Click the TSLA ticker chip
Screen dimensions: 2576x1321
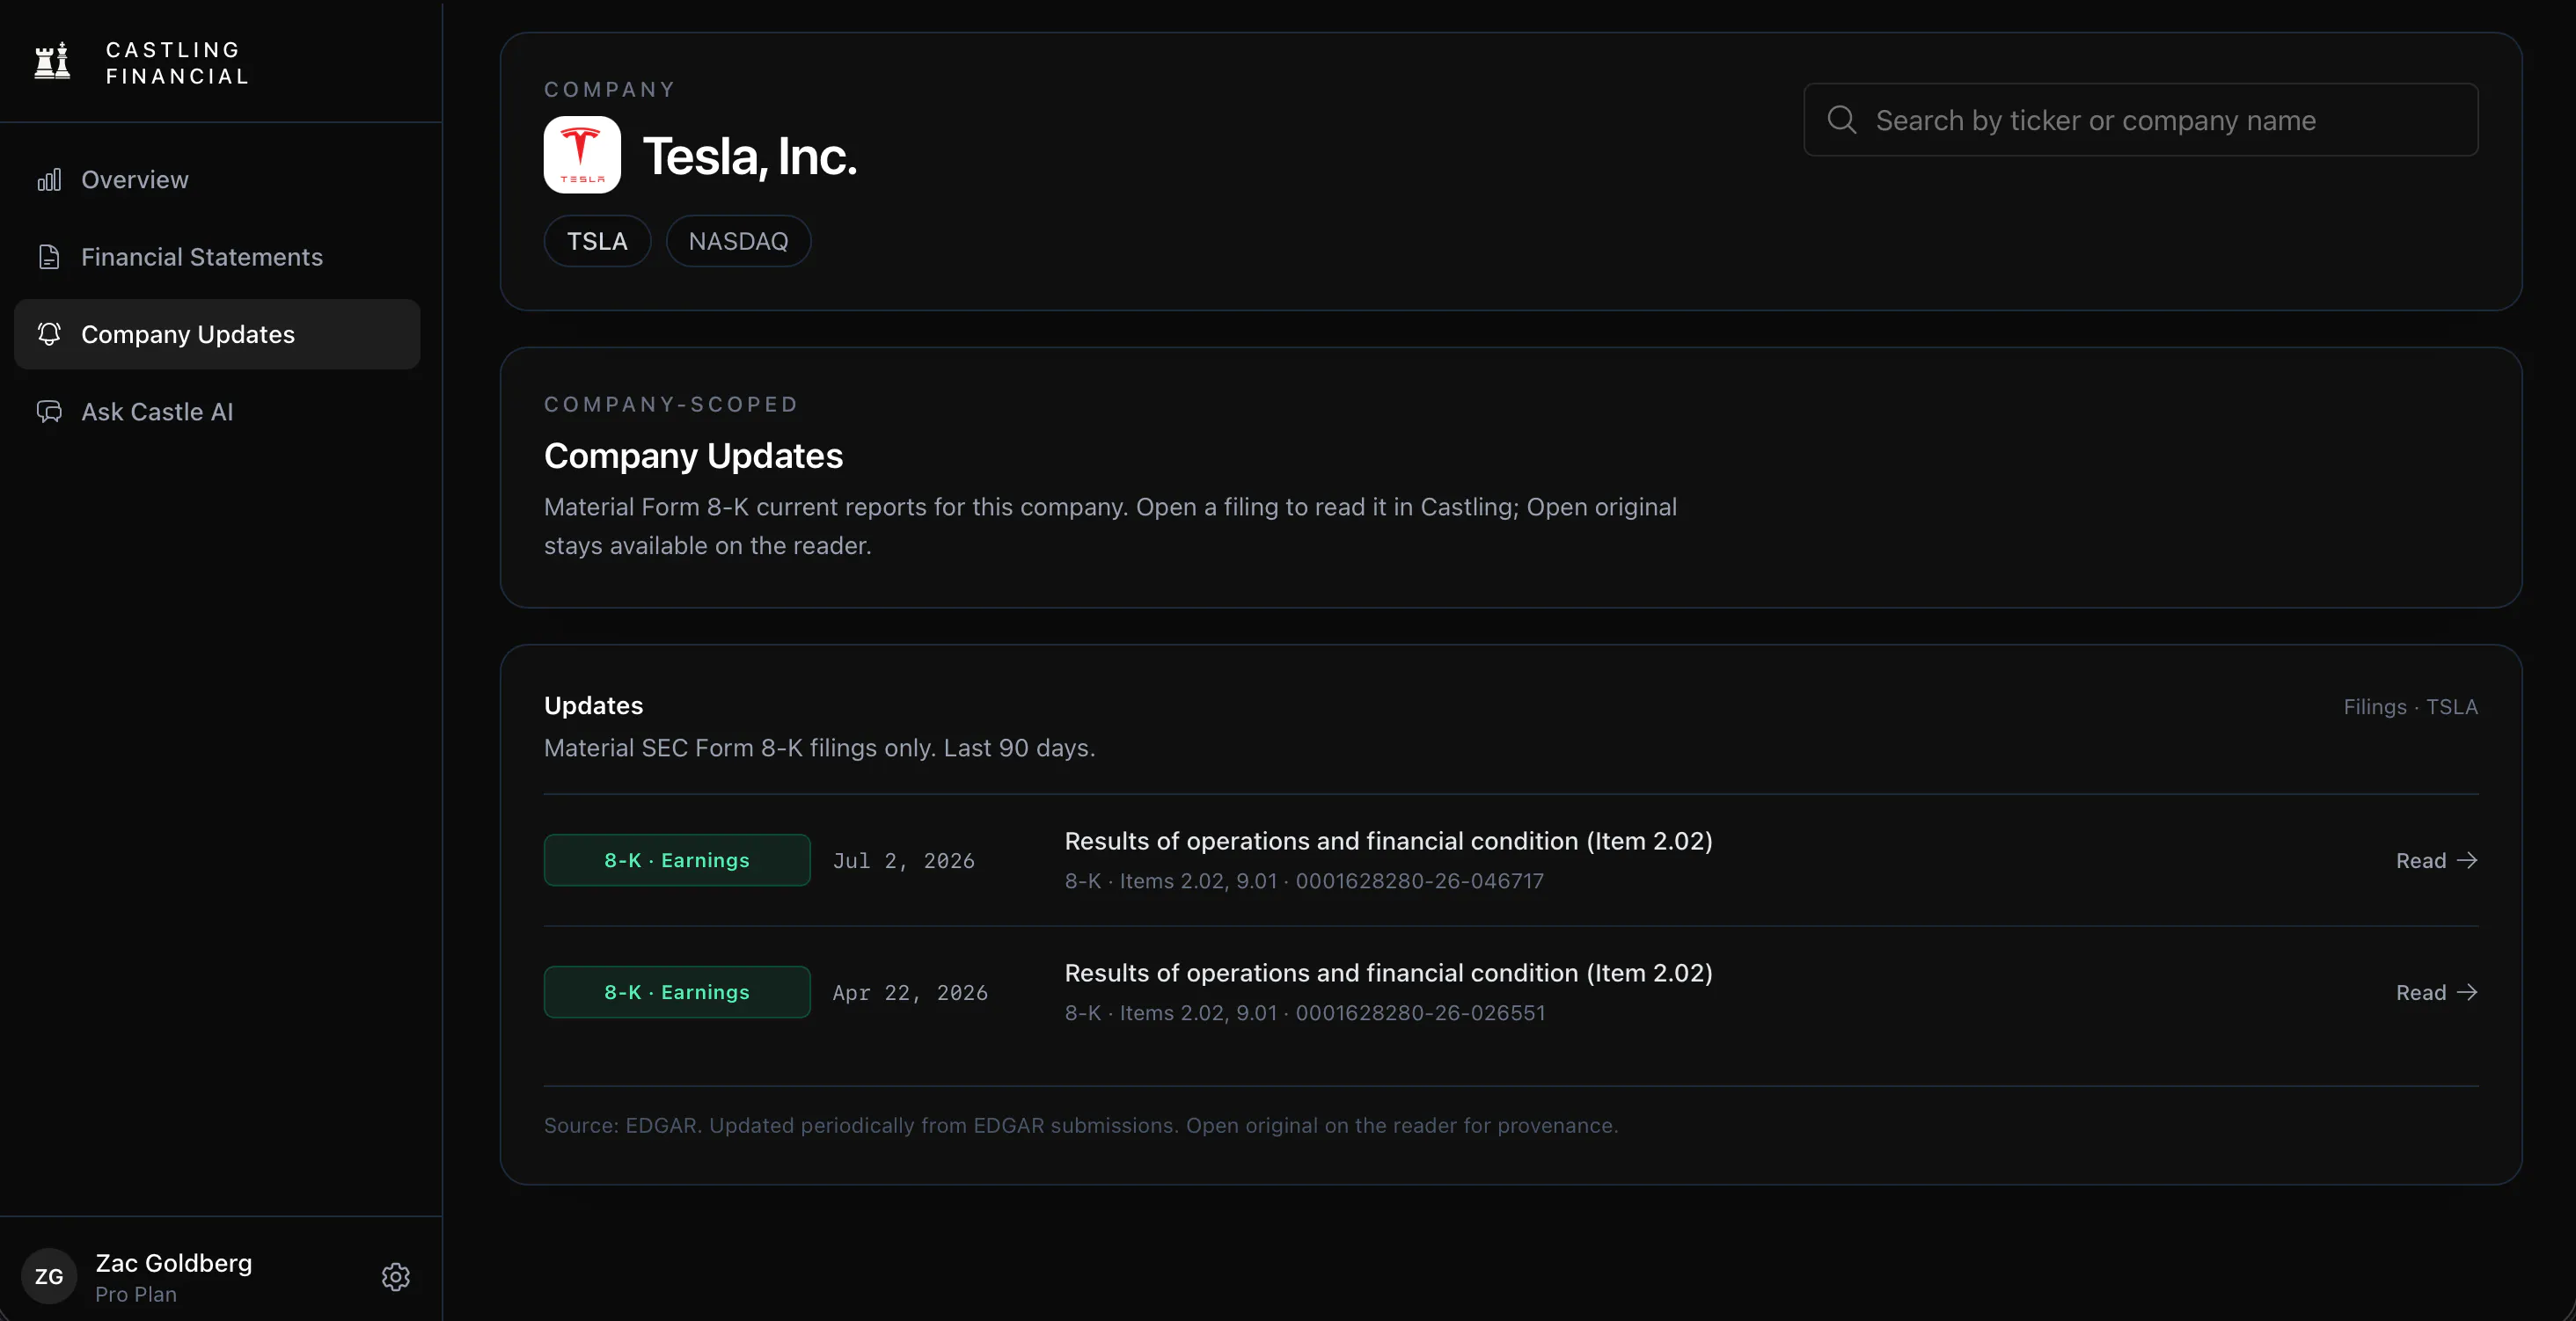click(x=597, y=241)
